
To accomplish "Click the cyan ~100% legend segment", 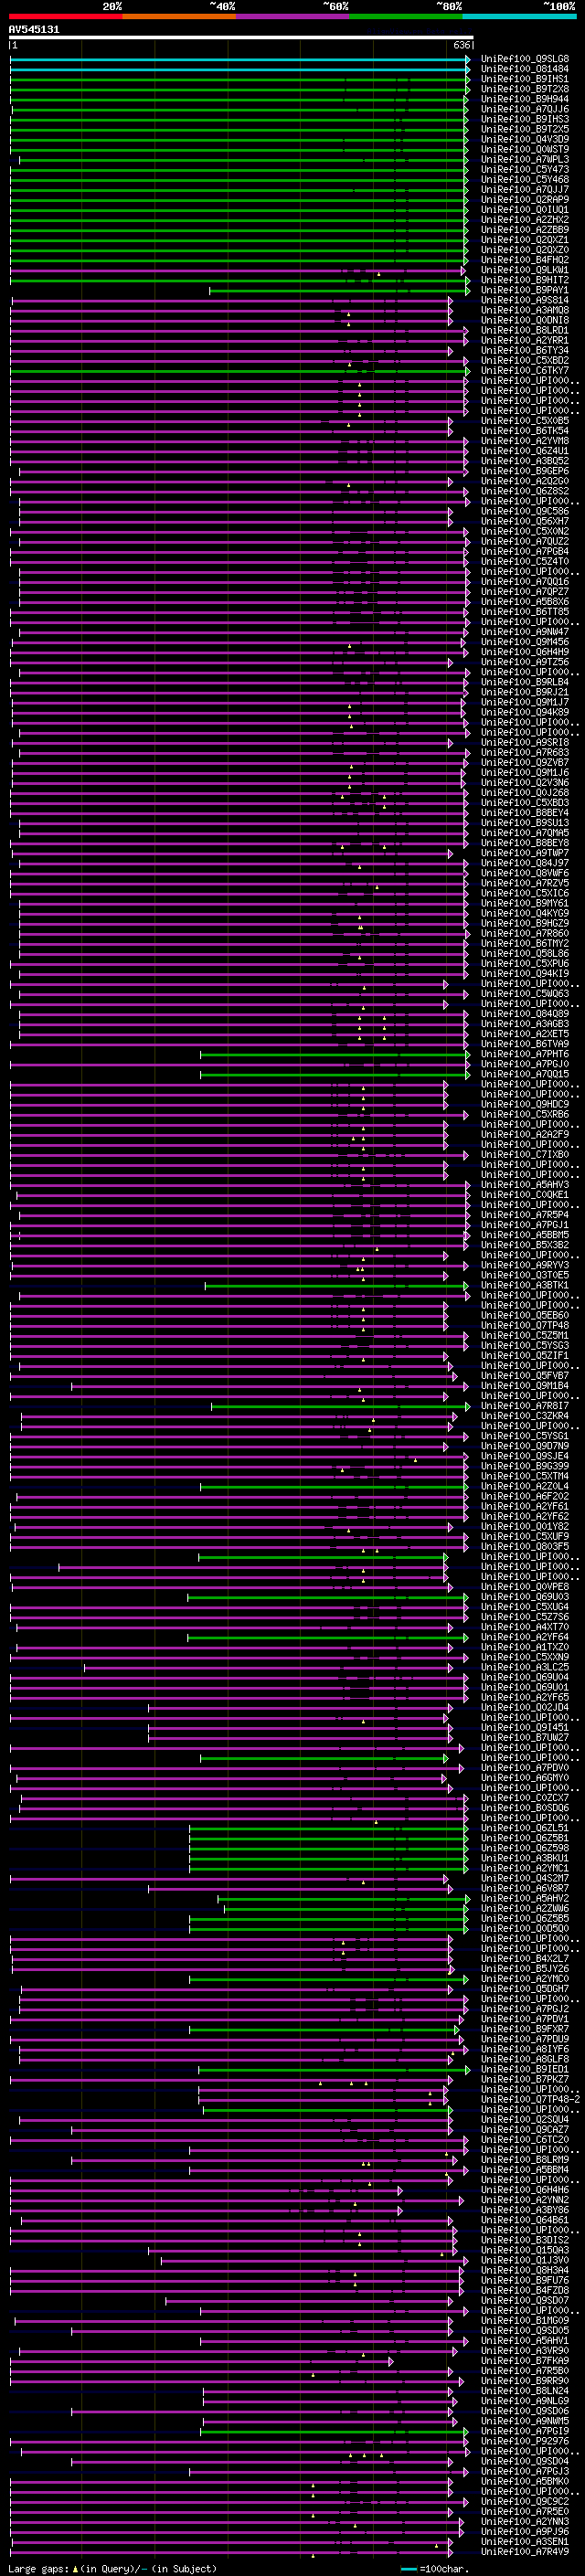I will [519, 16].
